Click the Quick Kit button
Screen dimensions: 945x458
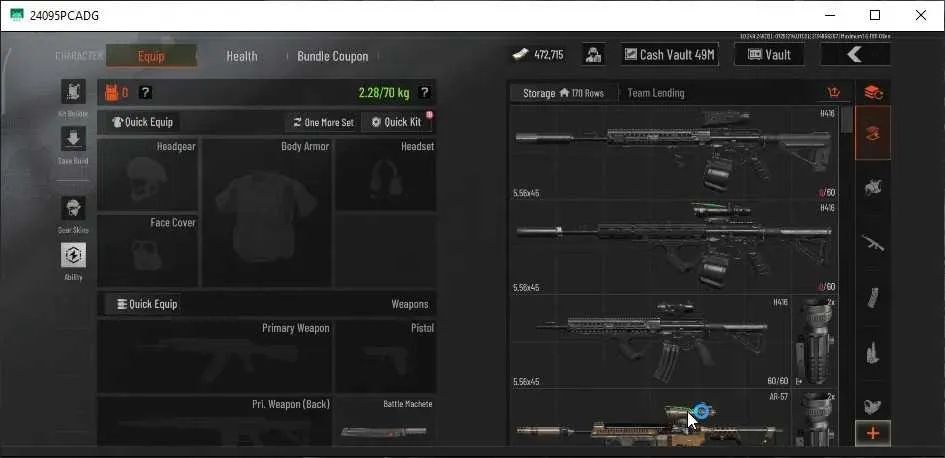point(397,122)
